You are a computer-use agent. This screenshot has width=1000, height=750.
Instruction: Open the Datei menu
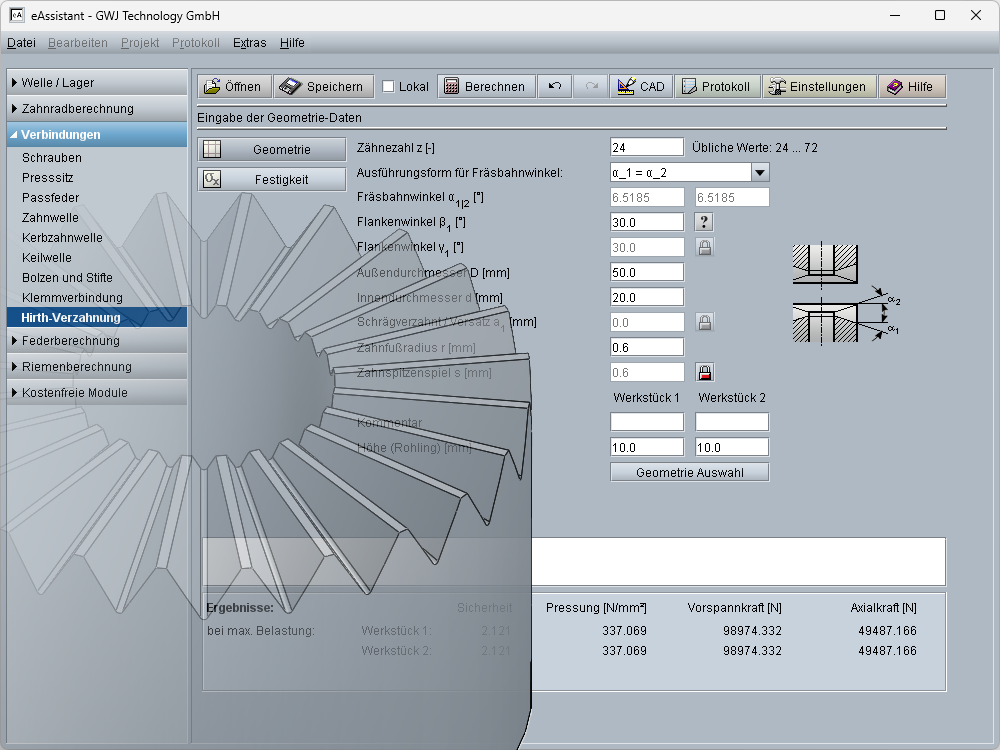[x=21, y=43]
